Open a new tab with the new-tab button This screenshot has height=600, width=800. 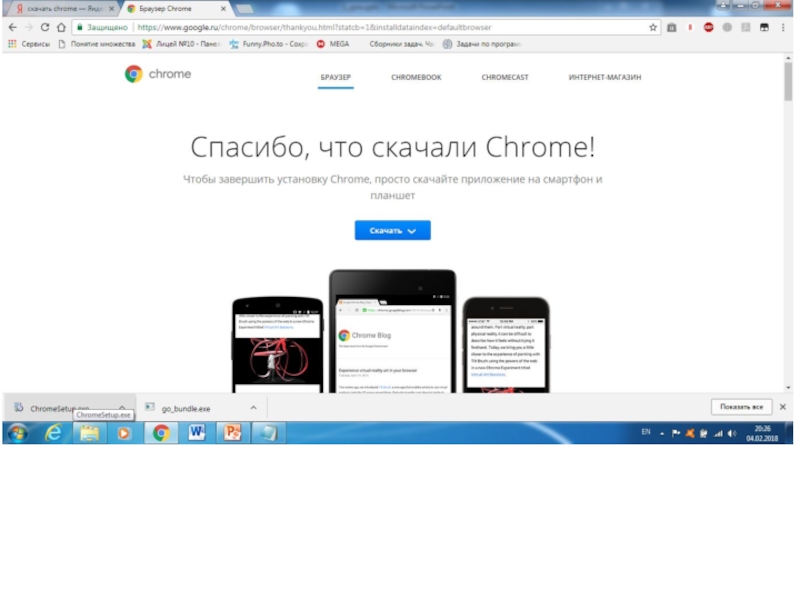[x=245, y=9]
